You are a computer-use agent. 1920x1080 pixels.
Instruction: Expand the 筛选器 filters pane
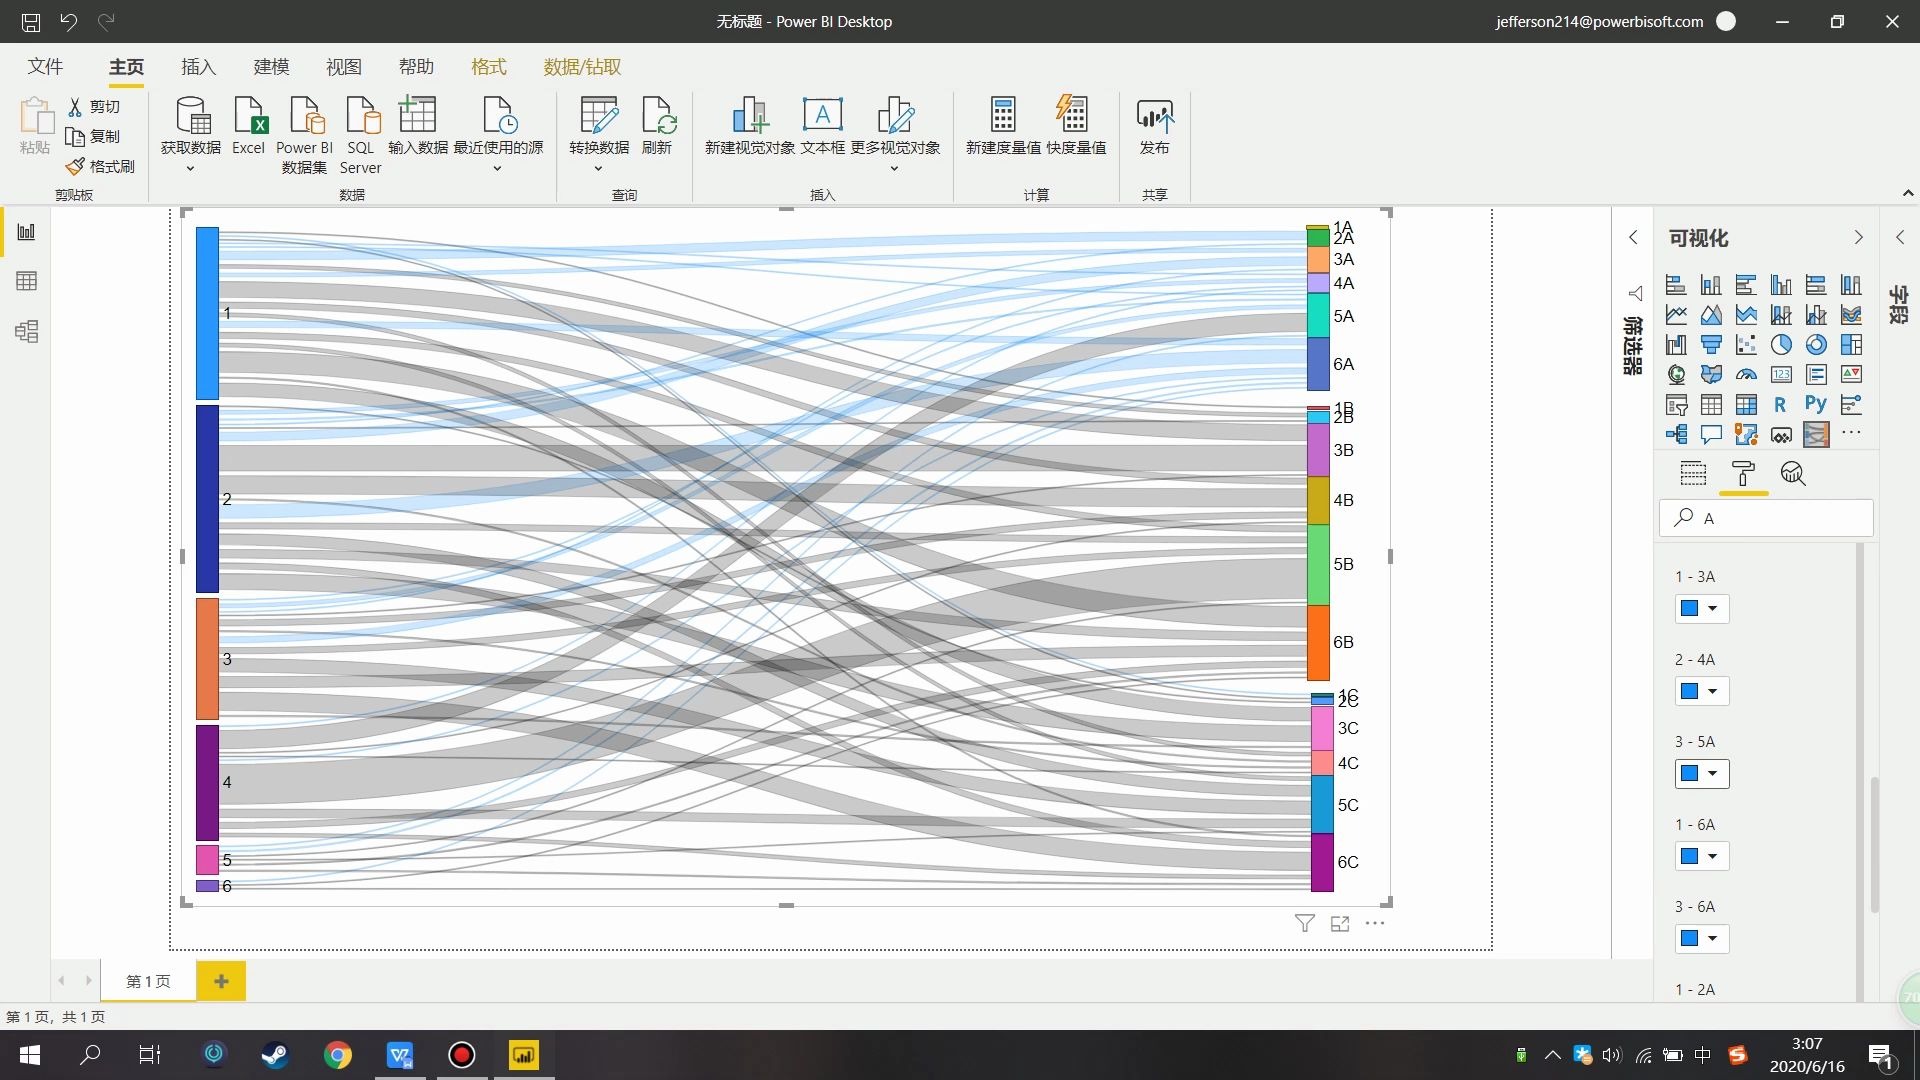(x=1633, y=238)
